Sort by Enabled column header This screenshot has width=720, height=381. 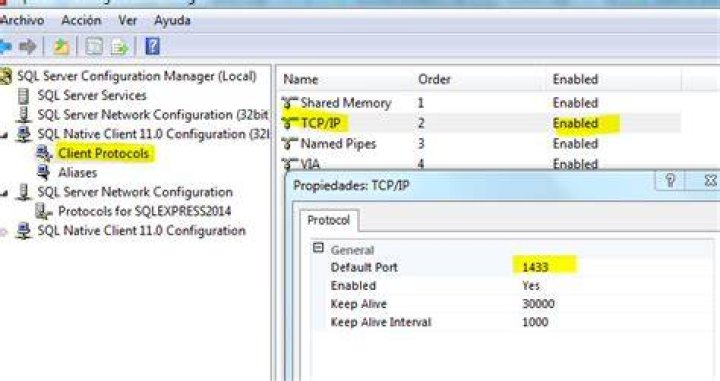614,79
